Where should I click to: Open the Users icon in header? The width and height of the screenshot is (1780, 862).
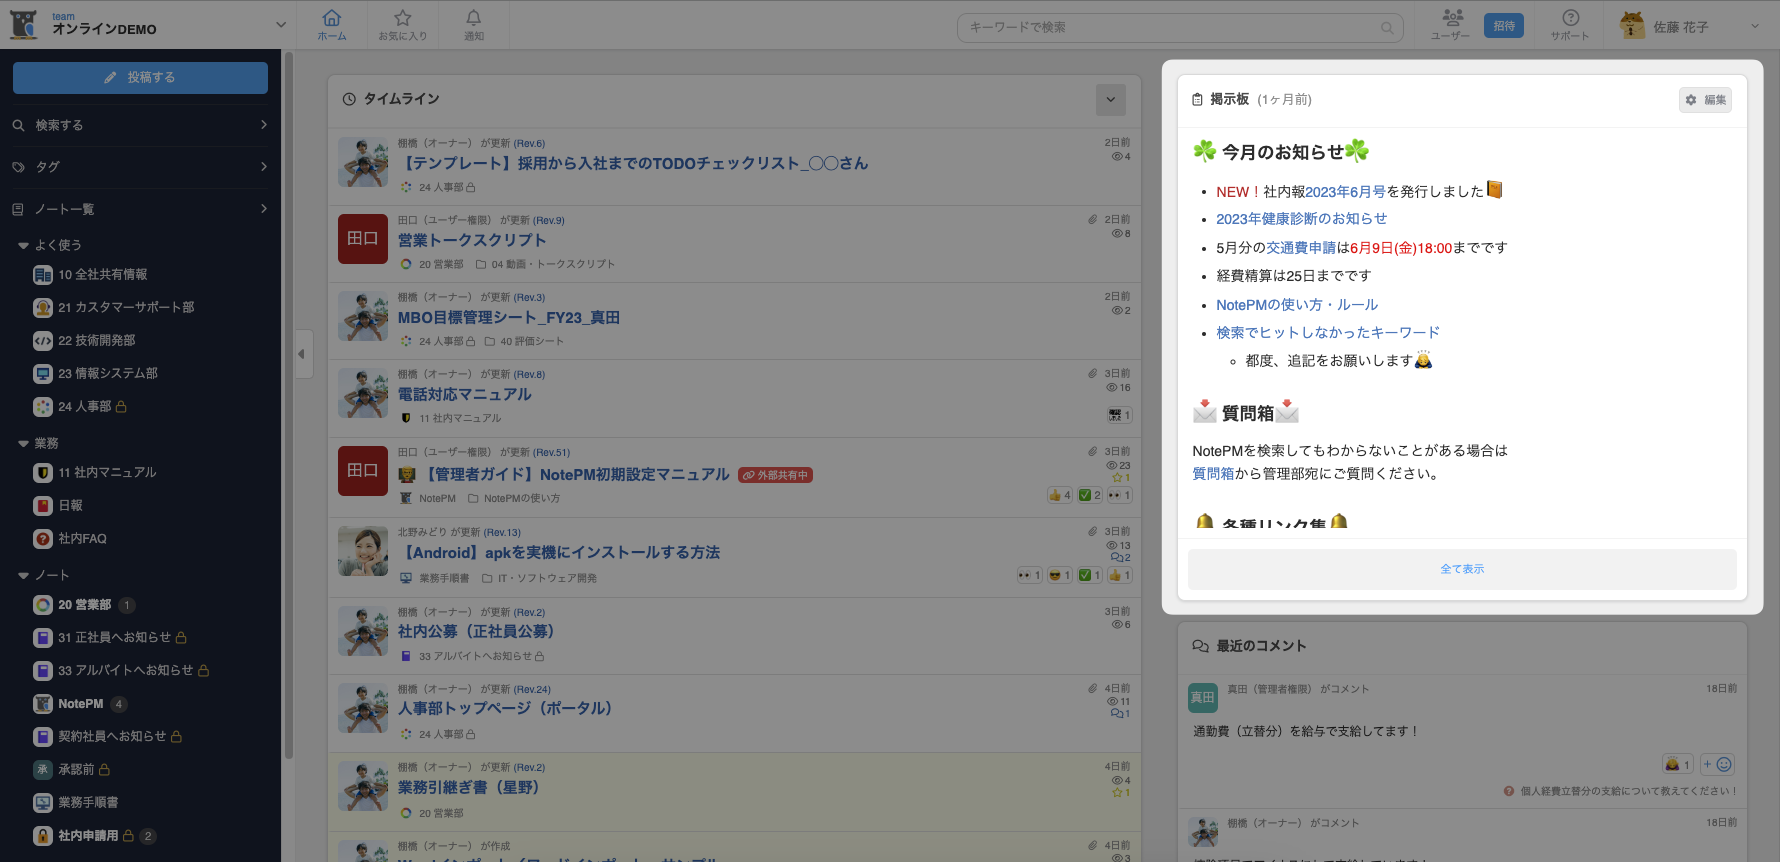click(x=1451, y=24)
